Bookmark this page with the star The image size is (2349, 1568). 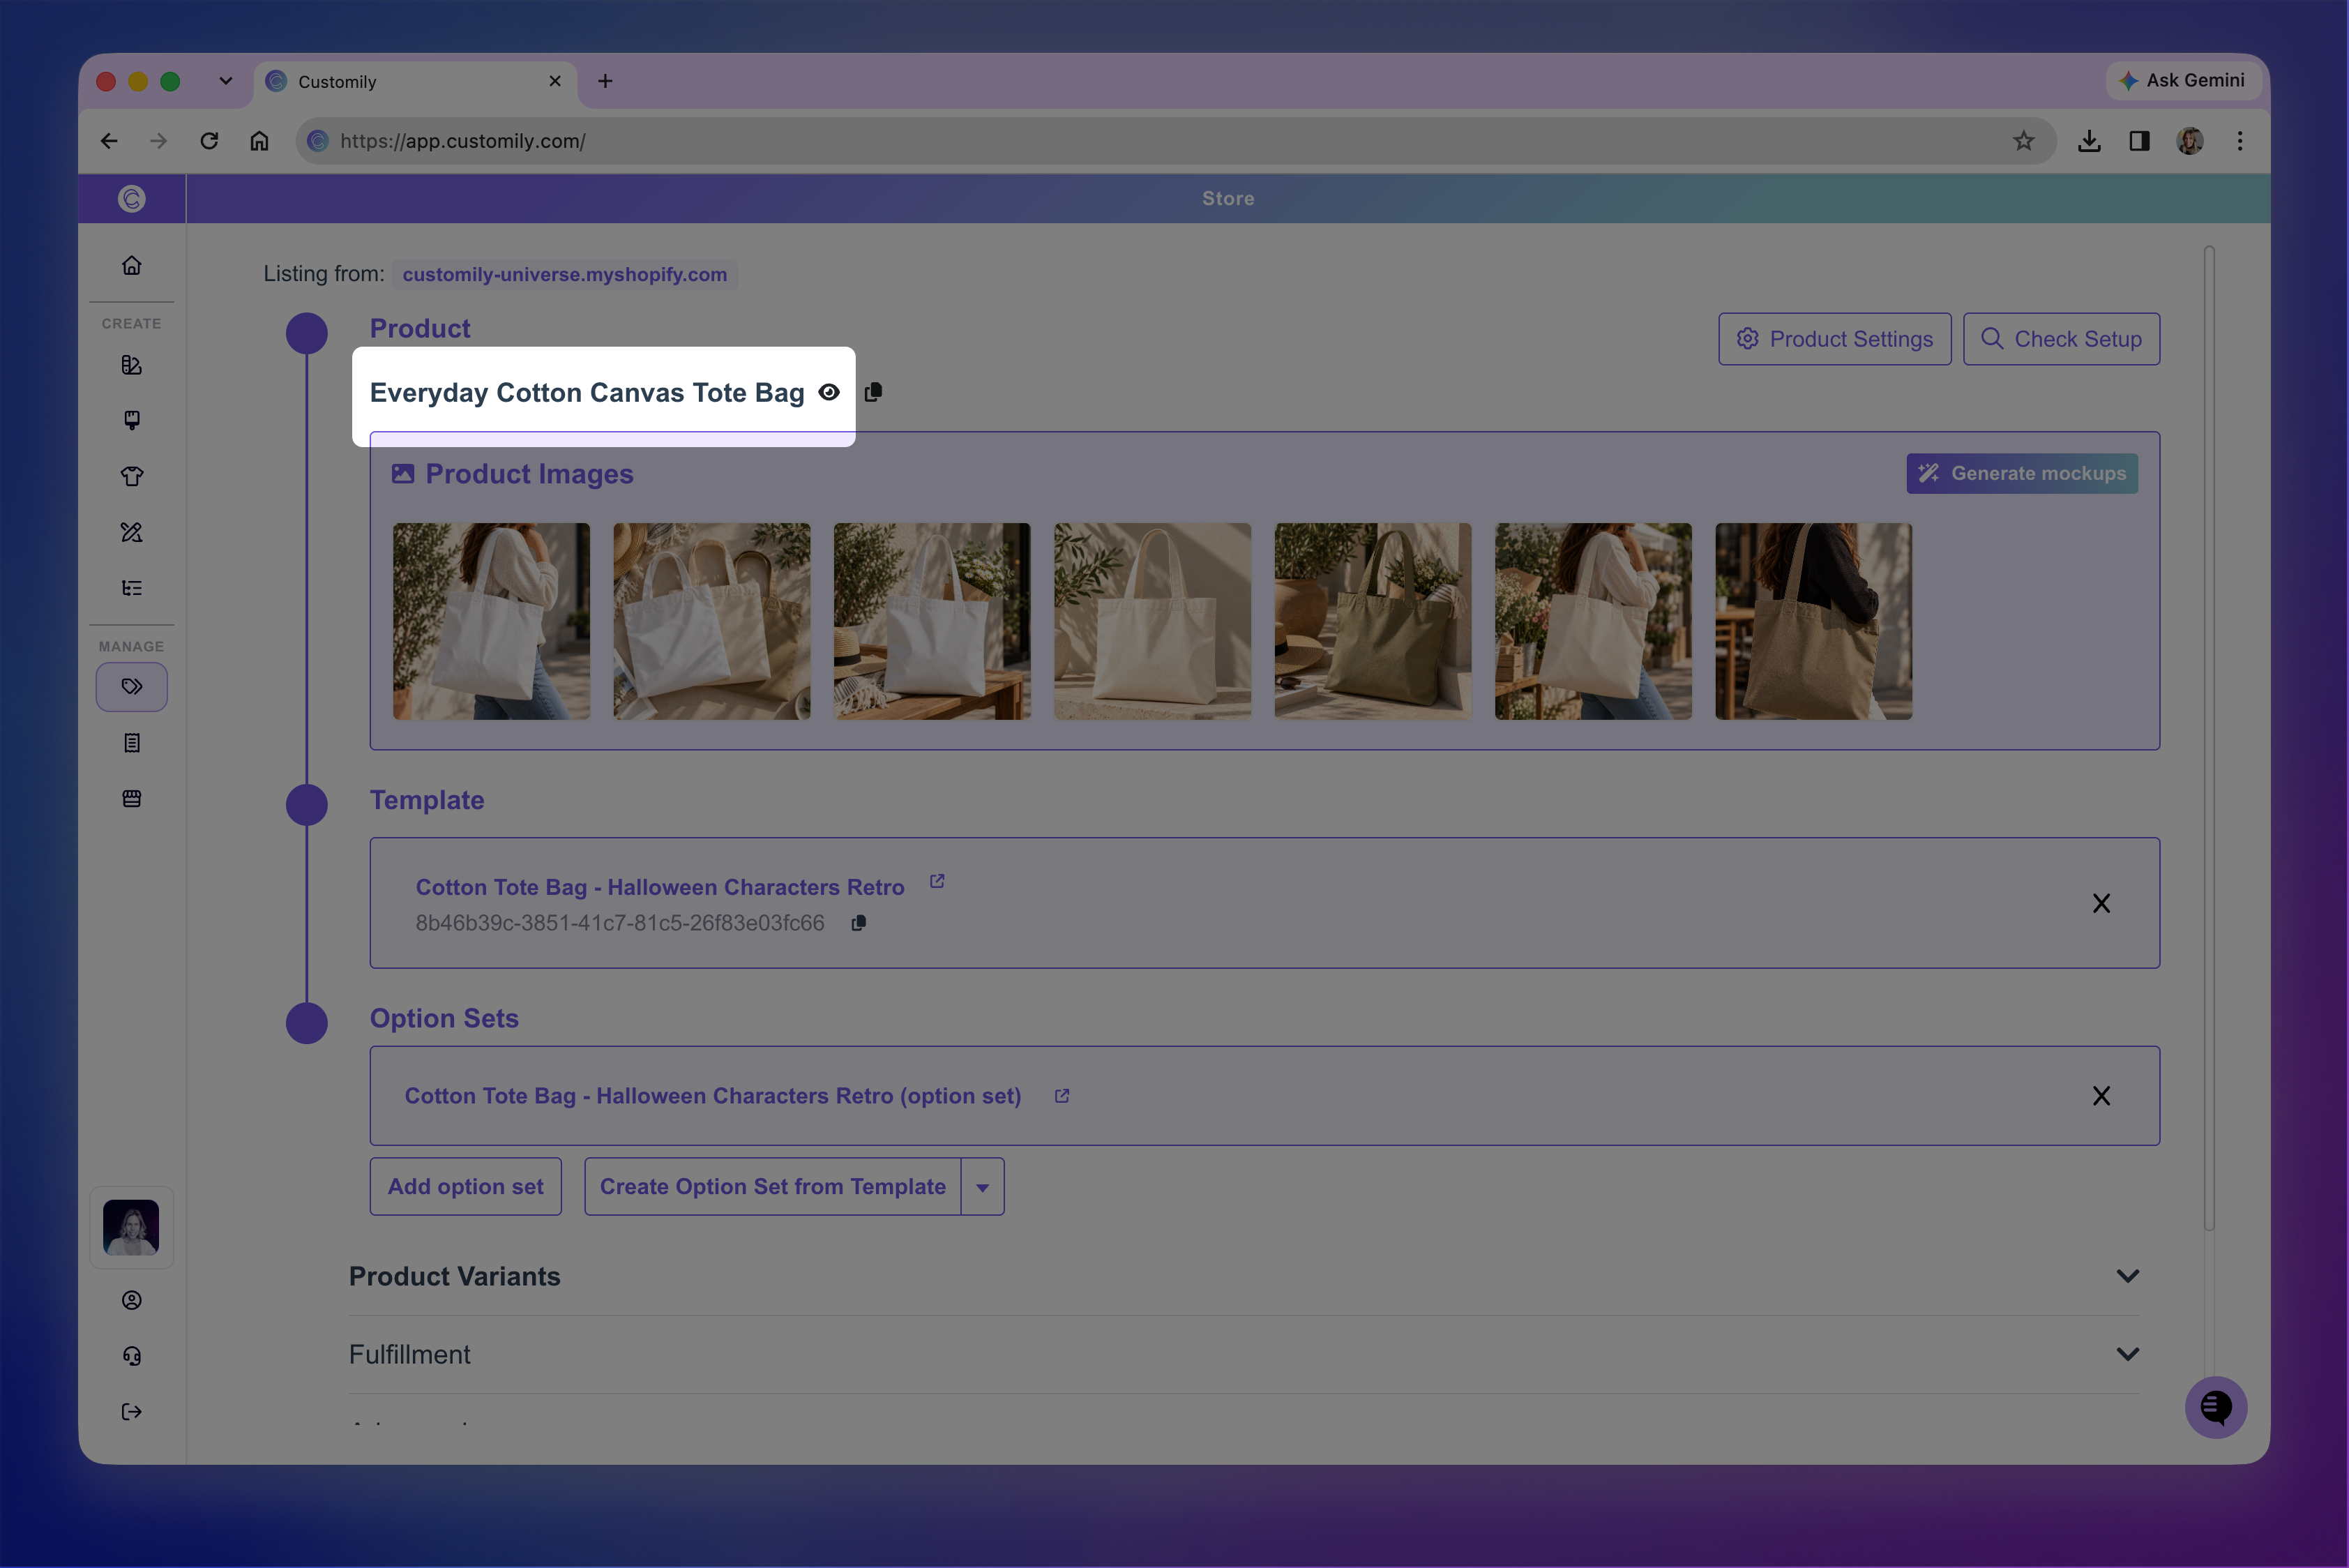[2023, 141]
